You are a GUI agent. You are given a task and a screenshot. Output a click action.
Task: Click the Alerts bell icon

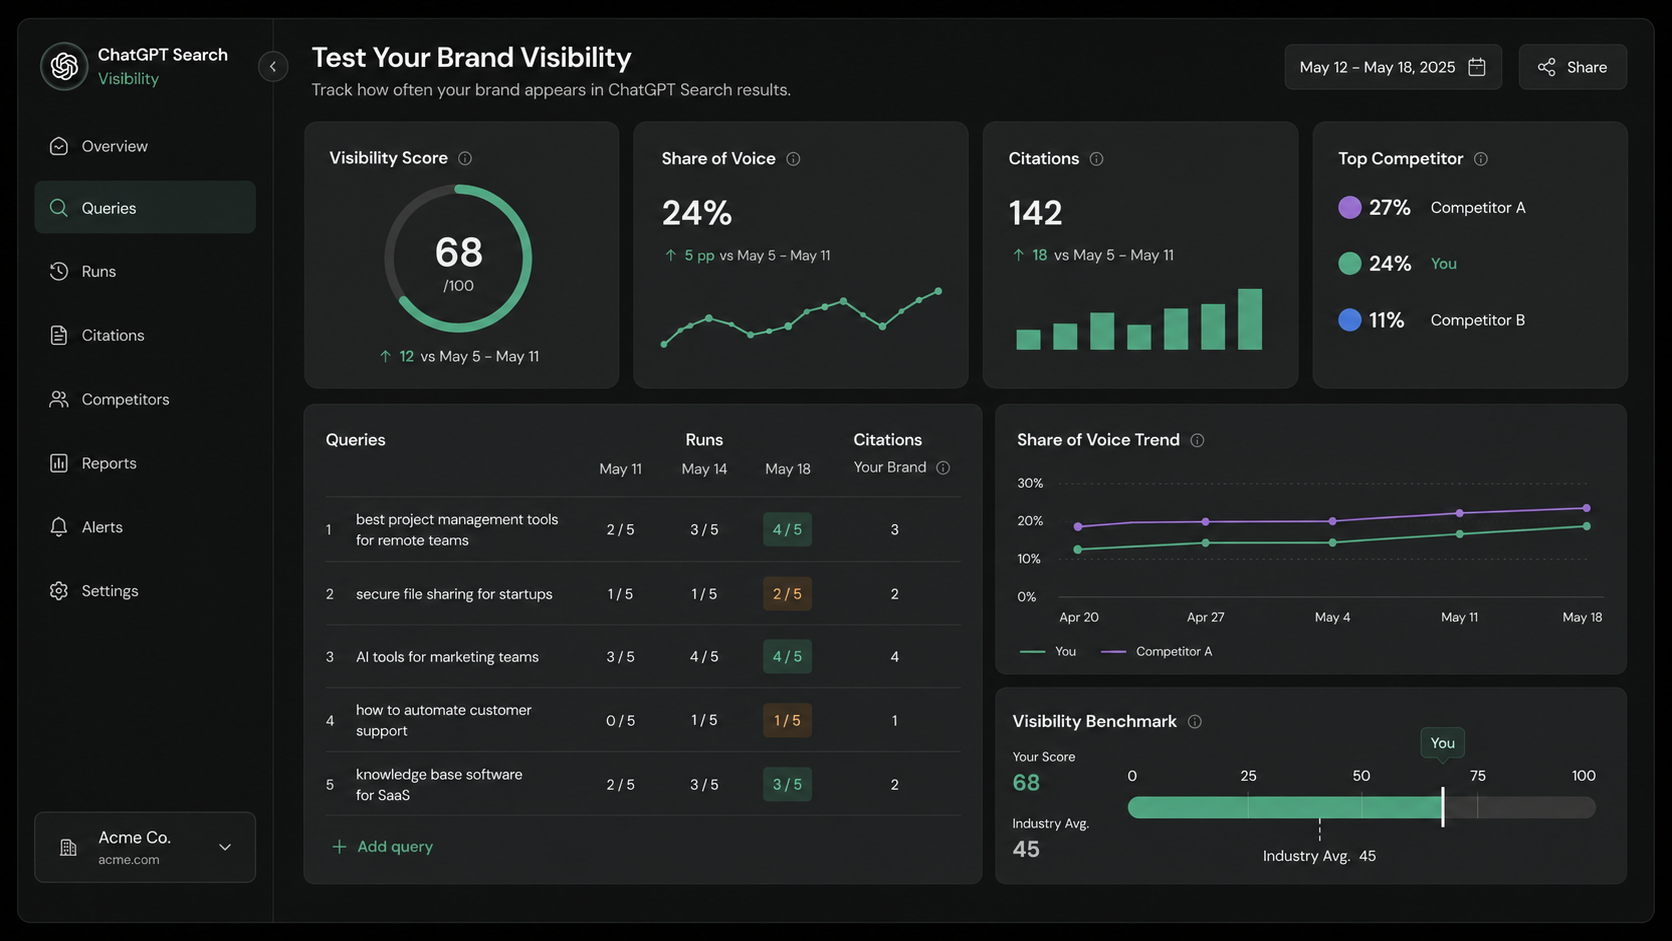(59, 527)
